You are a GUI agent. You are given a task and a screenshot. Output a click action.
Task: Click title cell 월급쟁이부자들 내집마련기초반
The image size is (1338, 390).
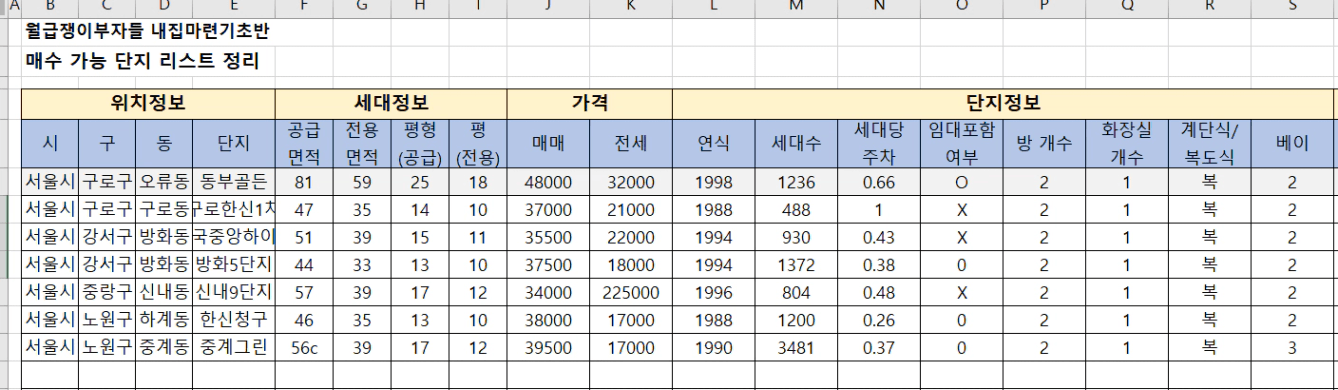(148, 31)
